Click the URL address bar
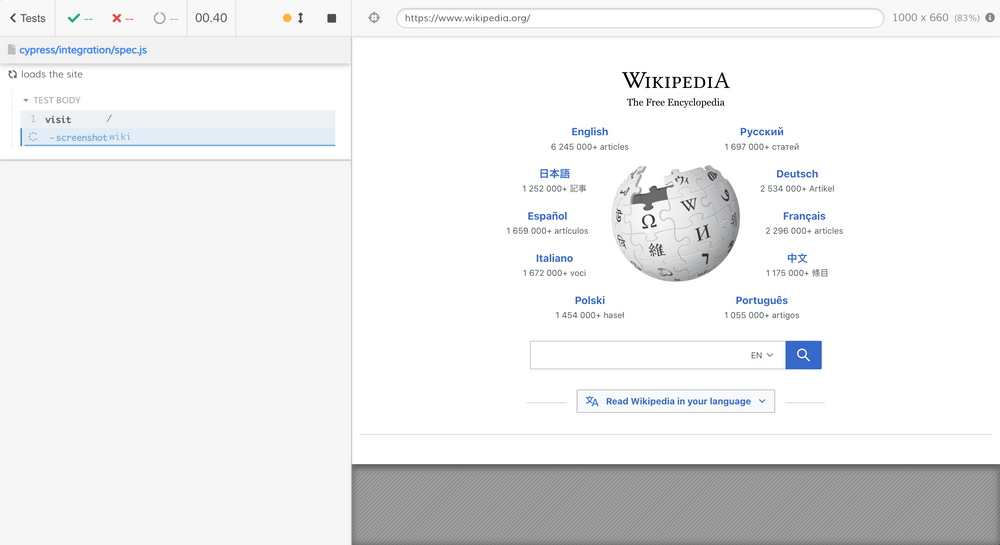 640,18
